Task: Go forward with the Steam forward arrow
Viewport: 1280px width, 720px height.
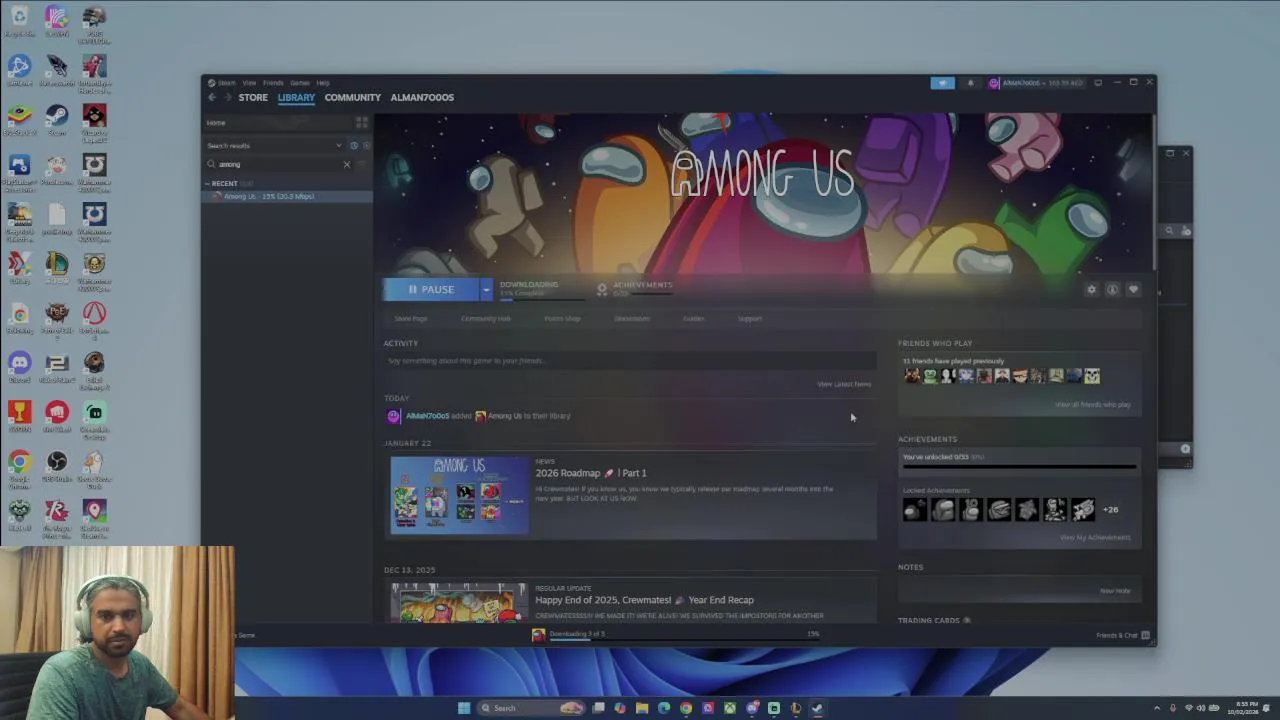Action: (227, 97)
